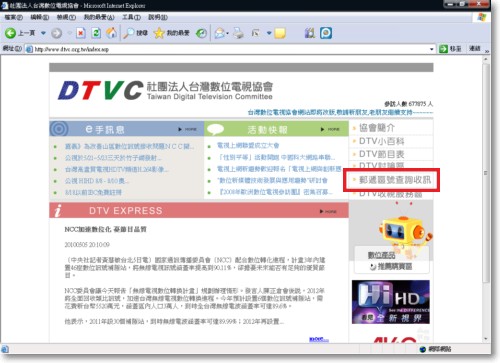The height and width of the screenshot is (363, 500).
Task: Click the green Go arrow button
Action: tap(443, 49)
